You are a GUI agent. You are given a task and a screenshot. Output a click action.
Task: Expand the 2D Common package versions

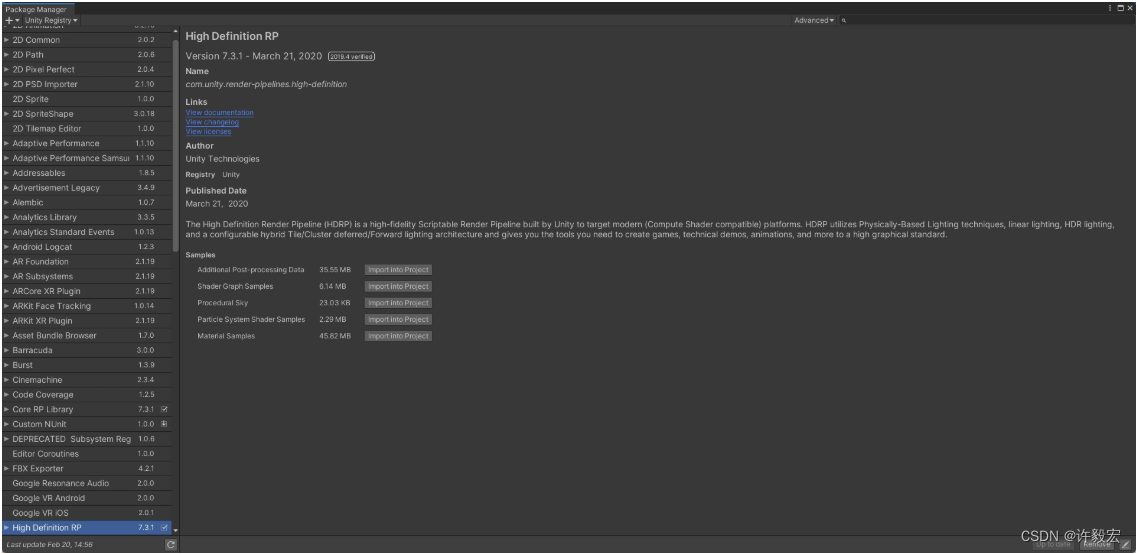pyautogui.click(x=7, y=40)
